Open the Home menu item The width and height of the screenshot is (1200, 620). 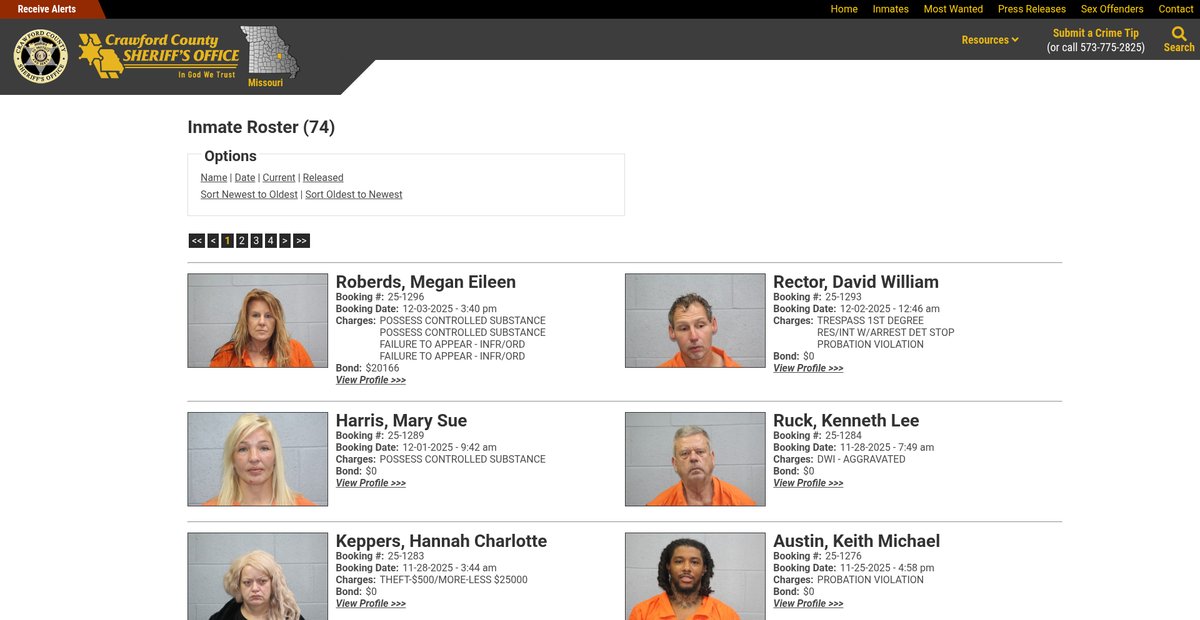point(844,9)
